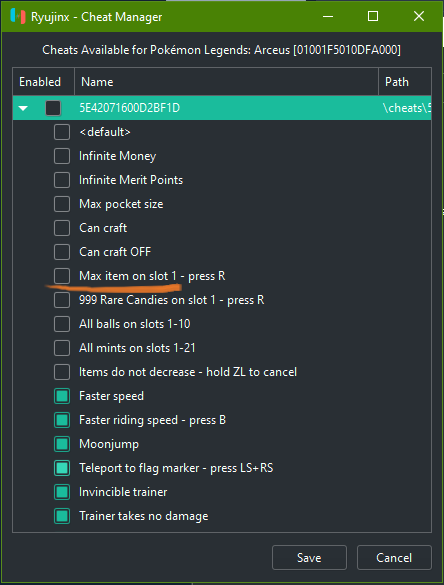Enable the Infinite Money checkbox
The width and height of the screenshot is (444, 585).
tap(62, 156)
